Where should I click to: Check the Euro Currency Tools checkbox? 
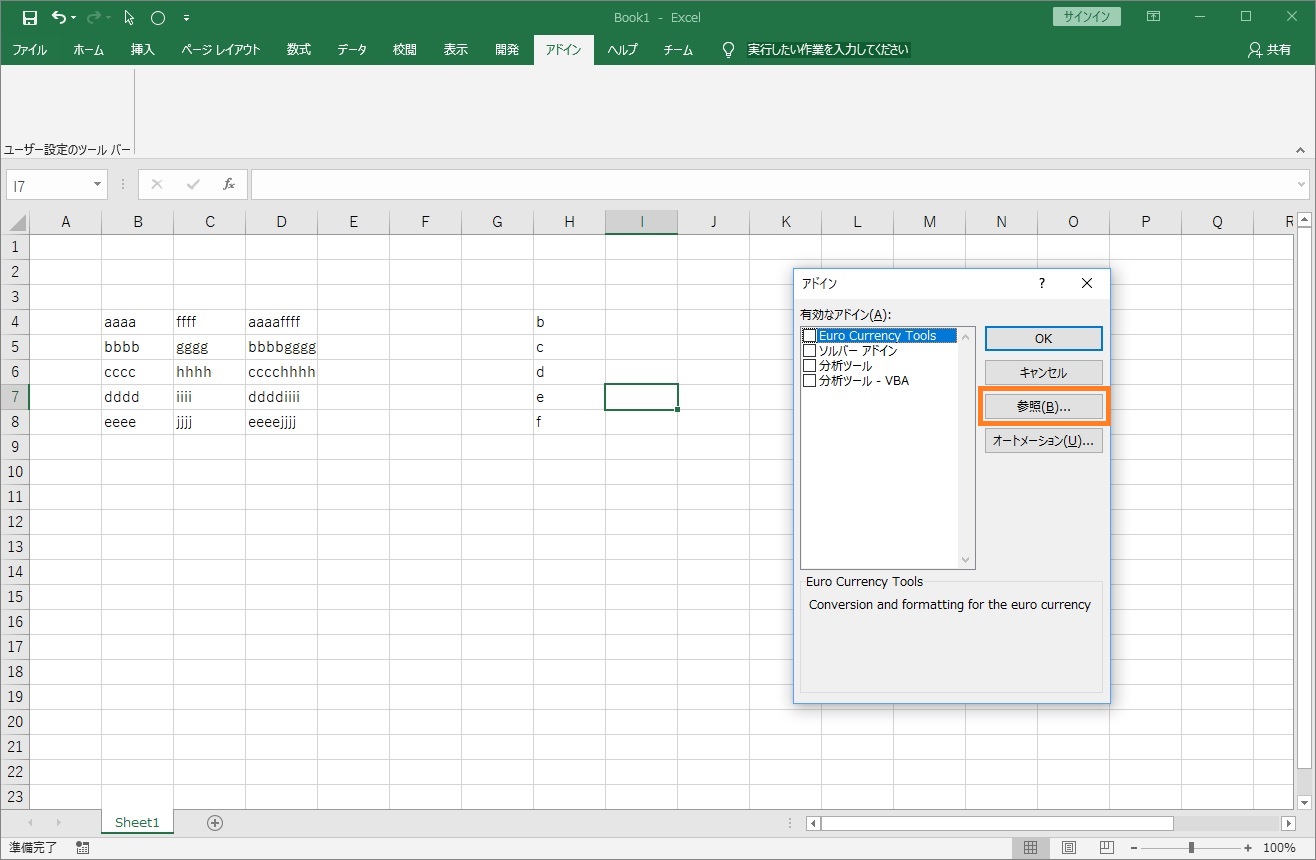(x=810, y=336)
